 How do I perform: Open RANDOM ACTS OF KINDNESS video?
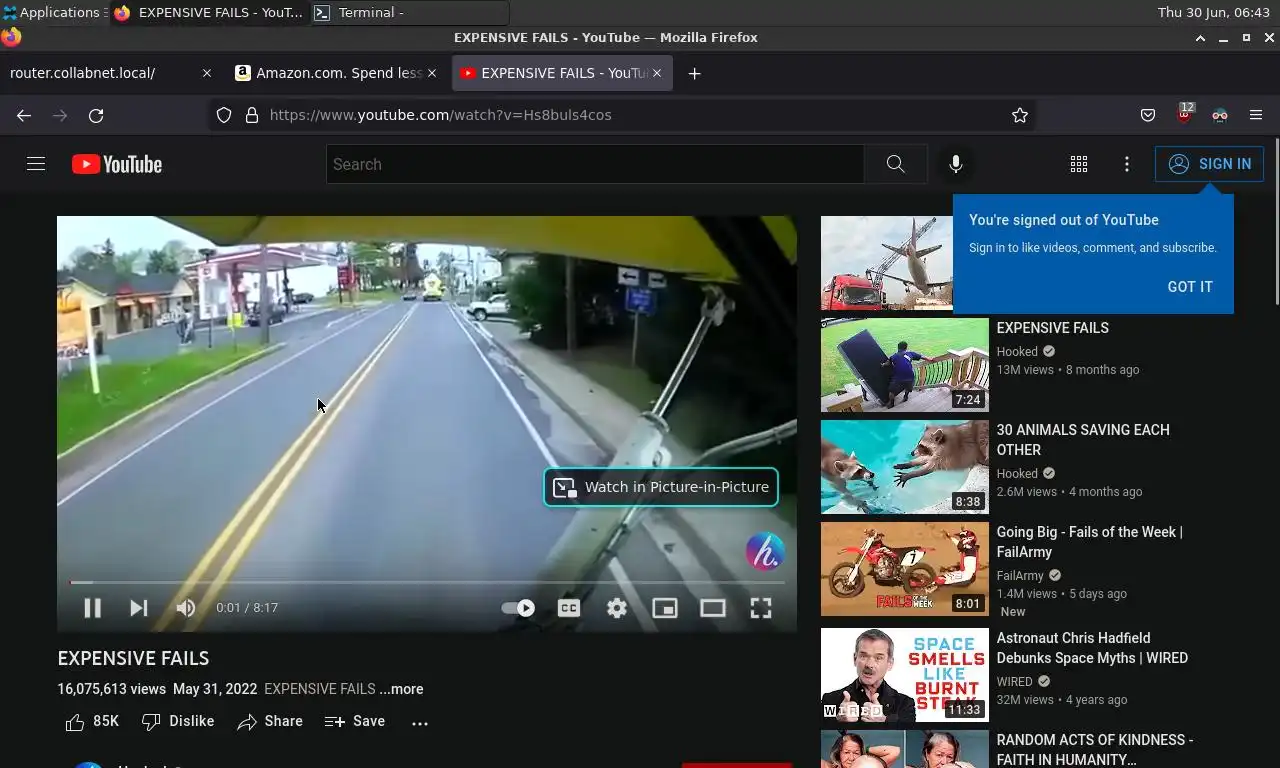tap(1095, 749)
